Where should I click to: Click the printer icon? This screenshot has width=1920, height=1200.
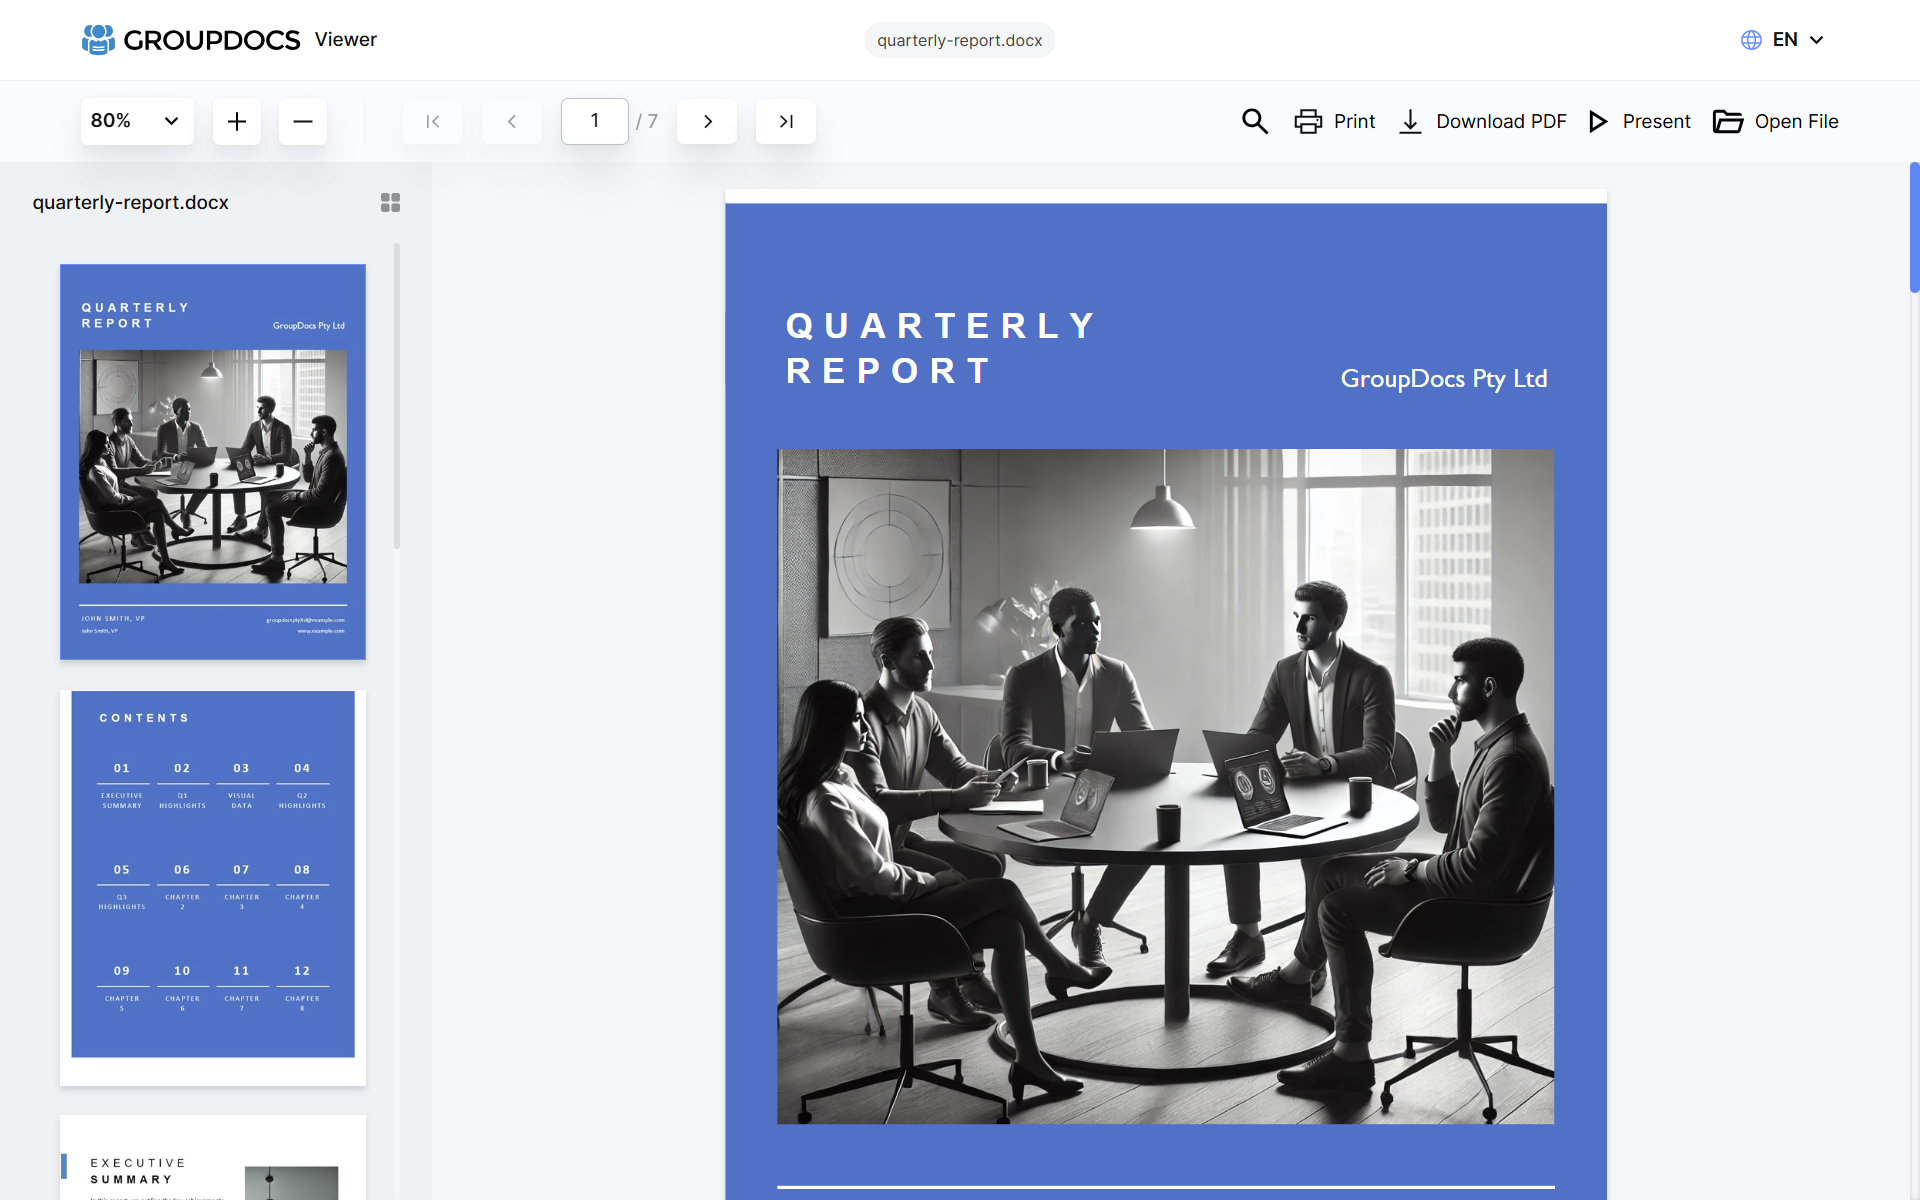1308,122
